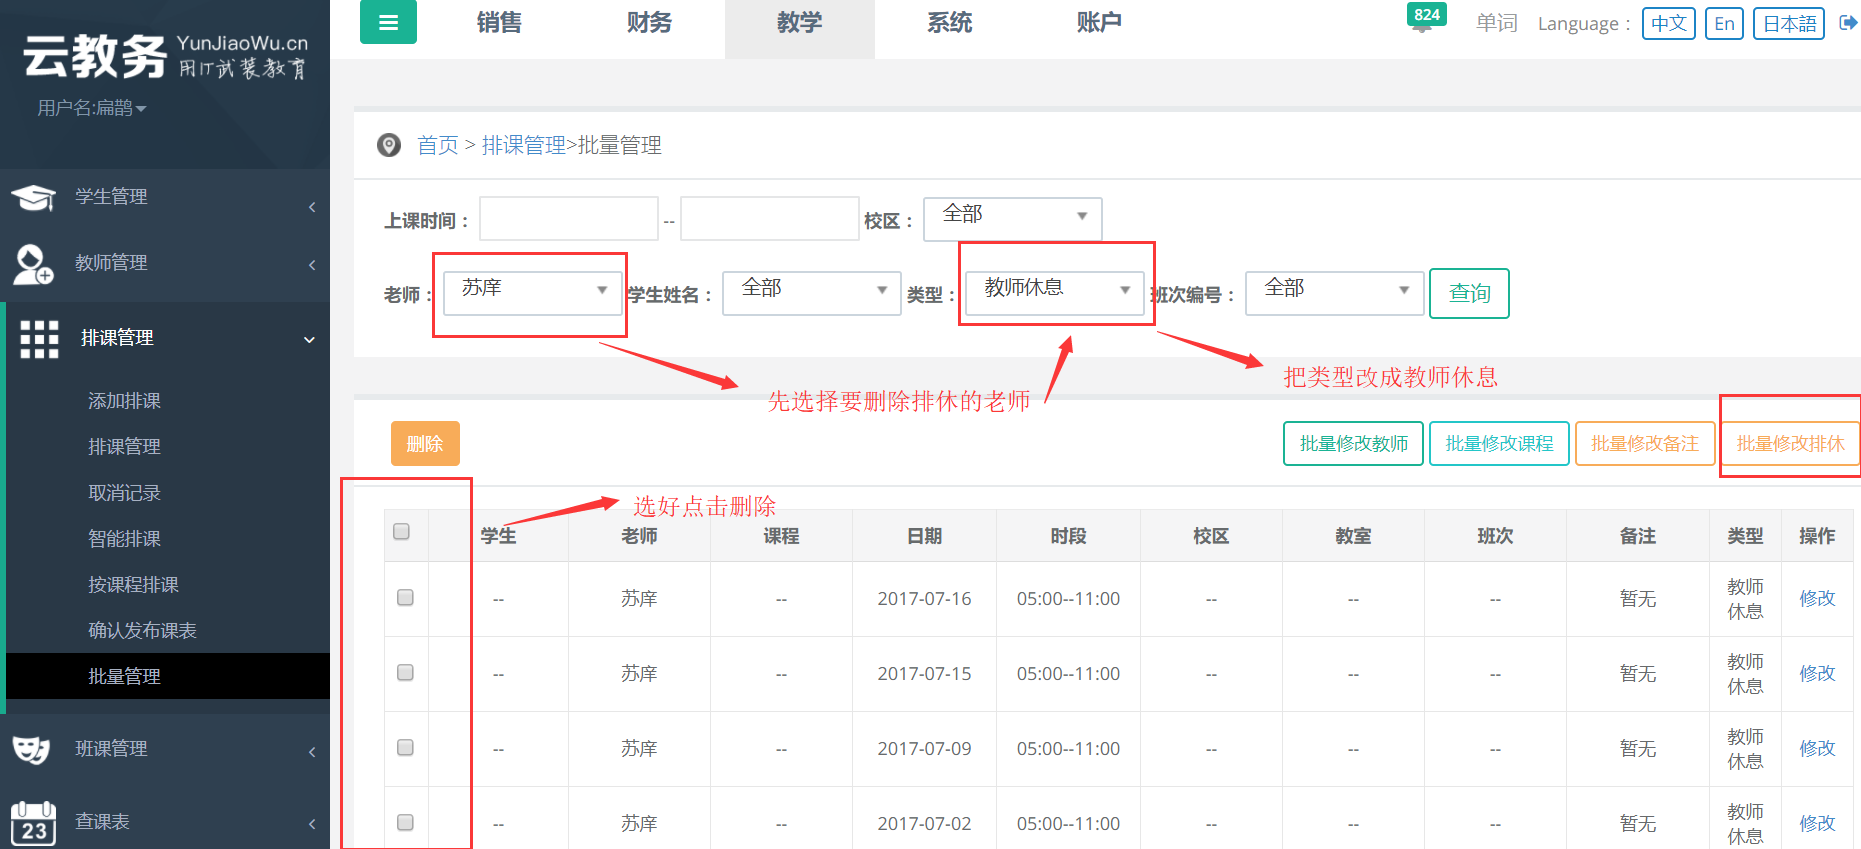Check the row dated 2017-07-09
This screenshot has height=849, width=1861.
click(405, 748)
